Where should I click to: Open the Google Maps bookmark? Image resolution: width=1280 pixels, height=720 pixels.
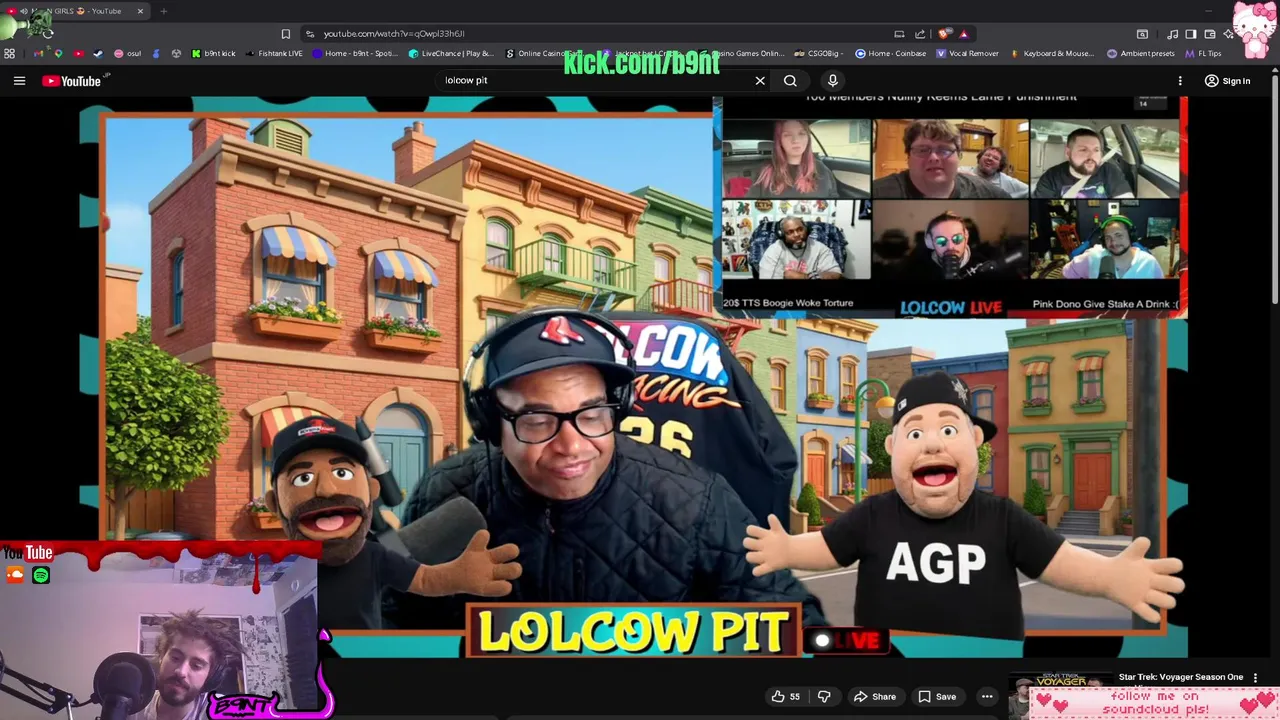pyautogui.click(x=58, y=53)
